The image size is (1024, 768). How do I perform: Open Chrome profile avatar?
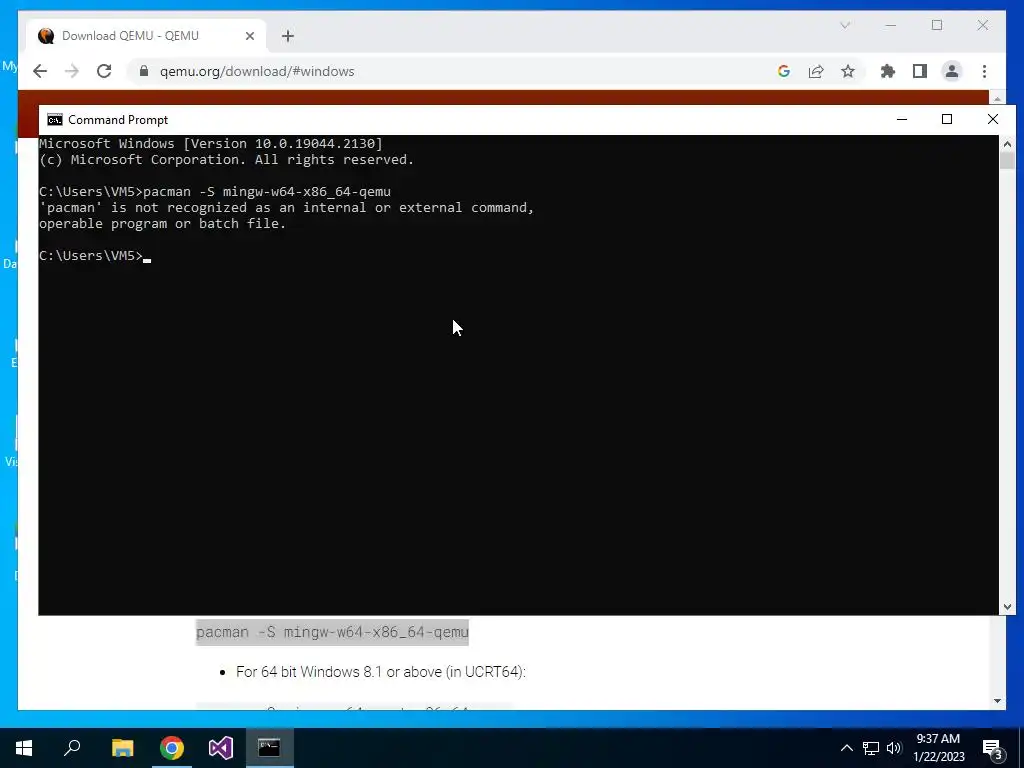tap(952, 71)
